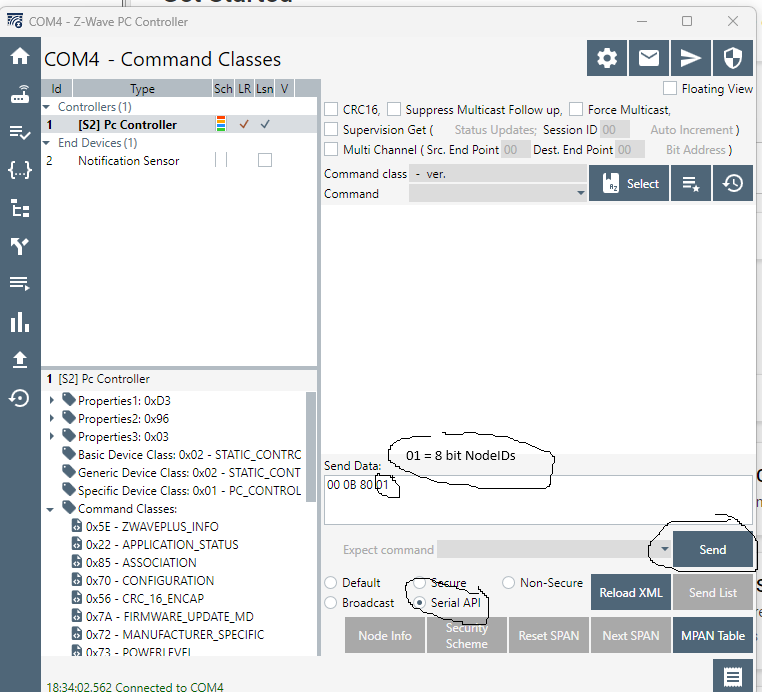Screen dimensions: 762x692
Task: Expand the Properties1: 0xD3 tree node
Action: [53, 401]
